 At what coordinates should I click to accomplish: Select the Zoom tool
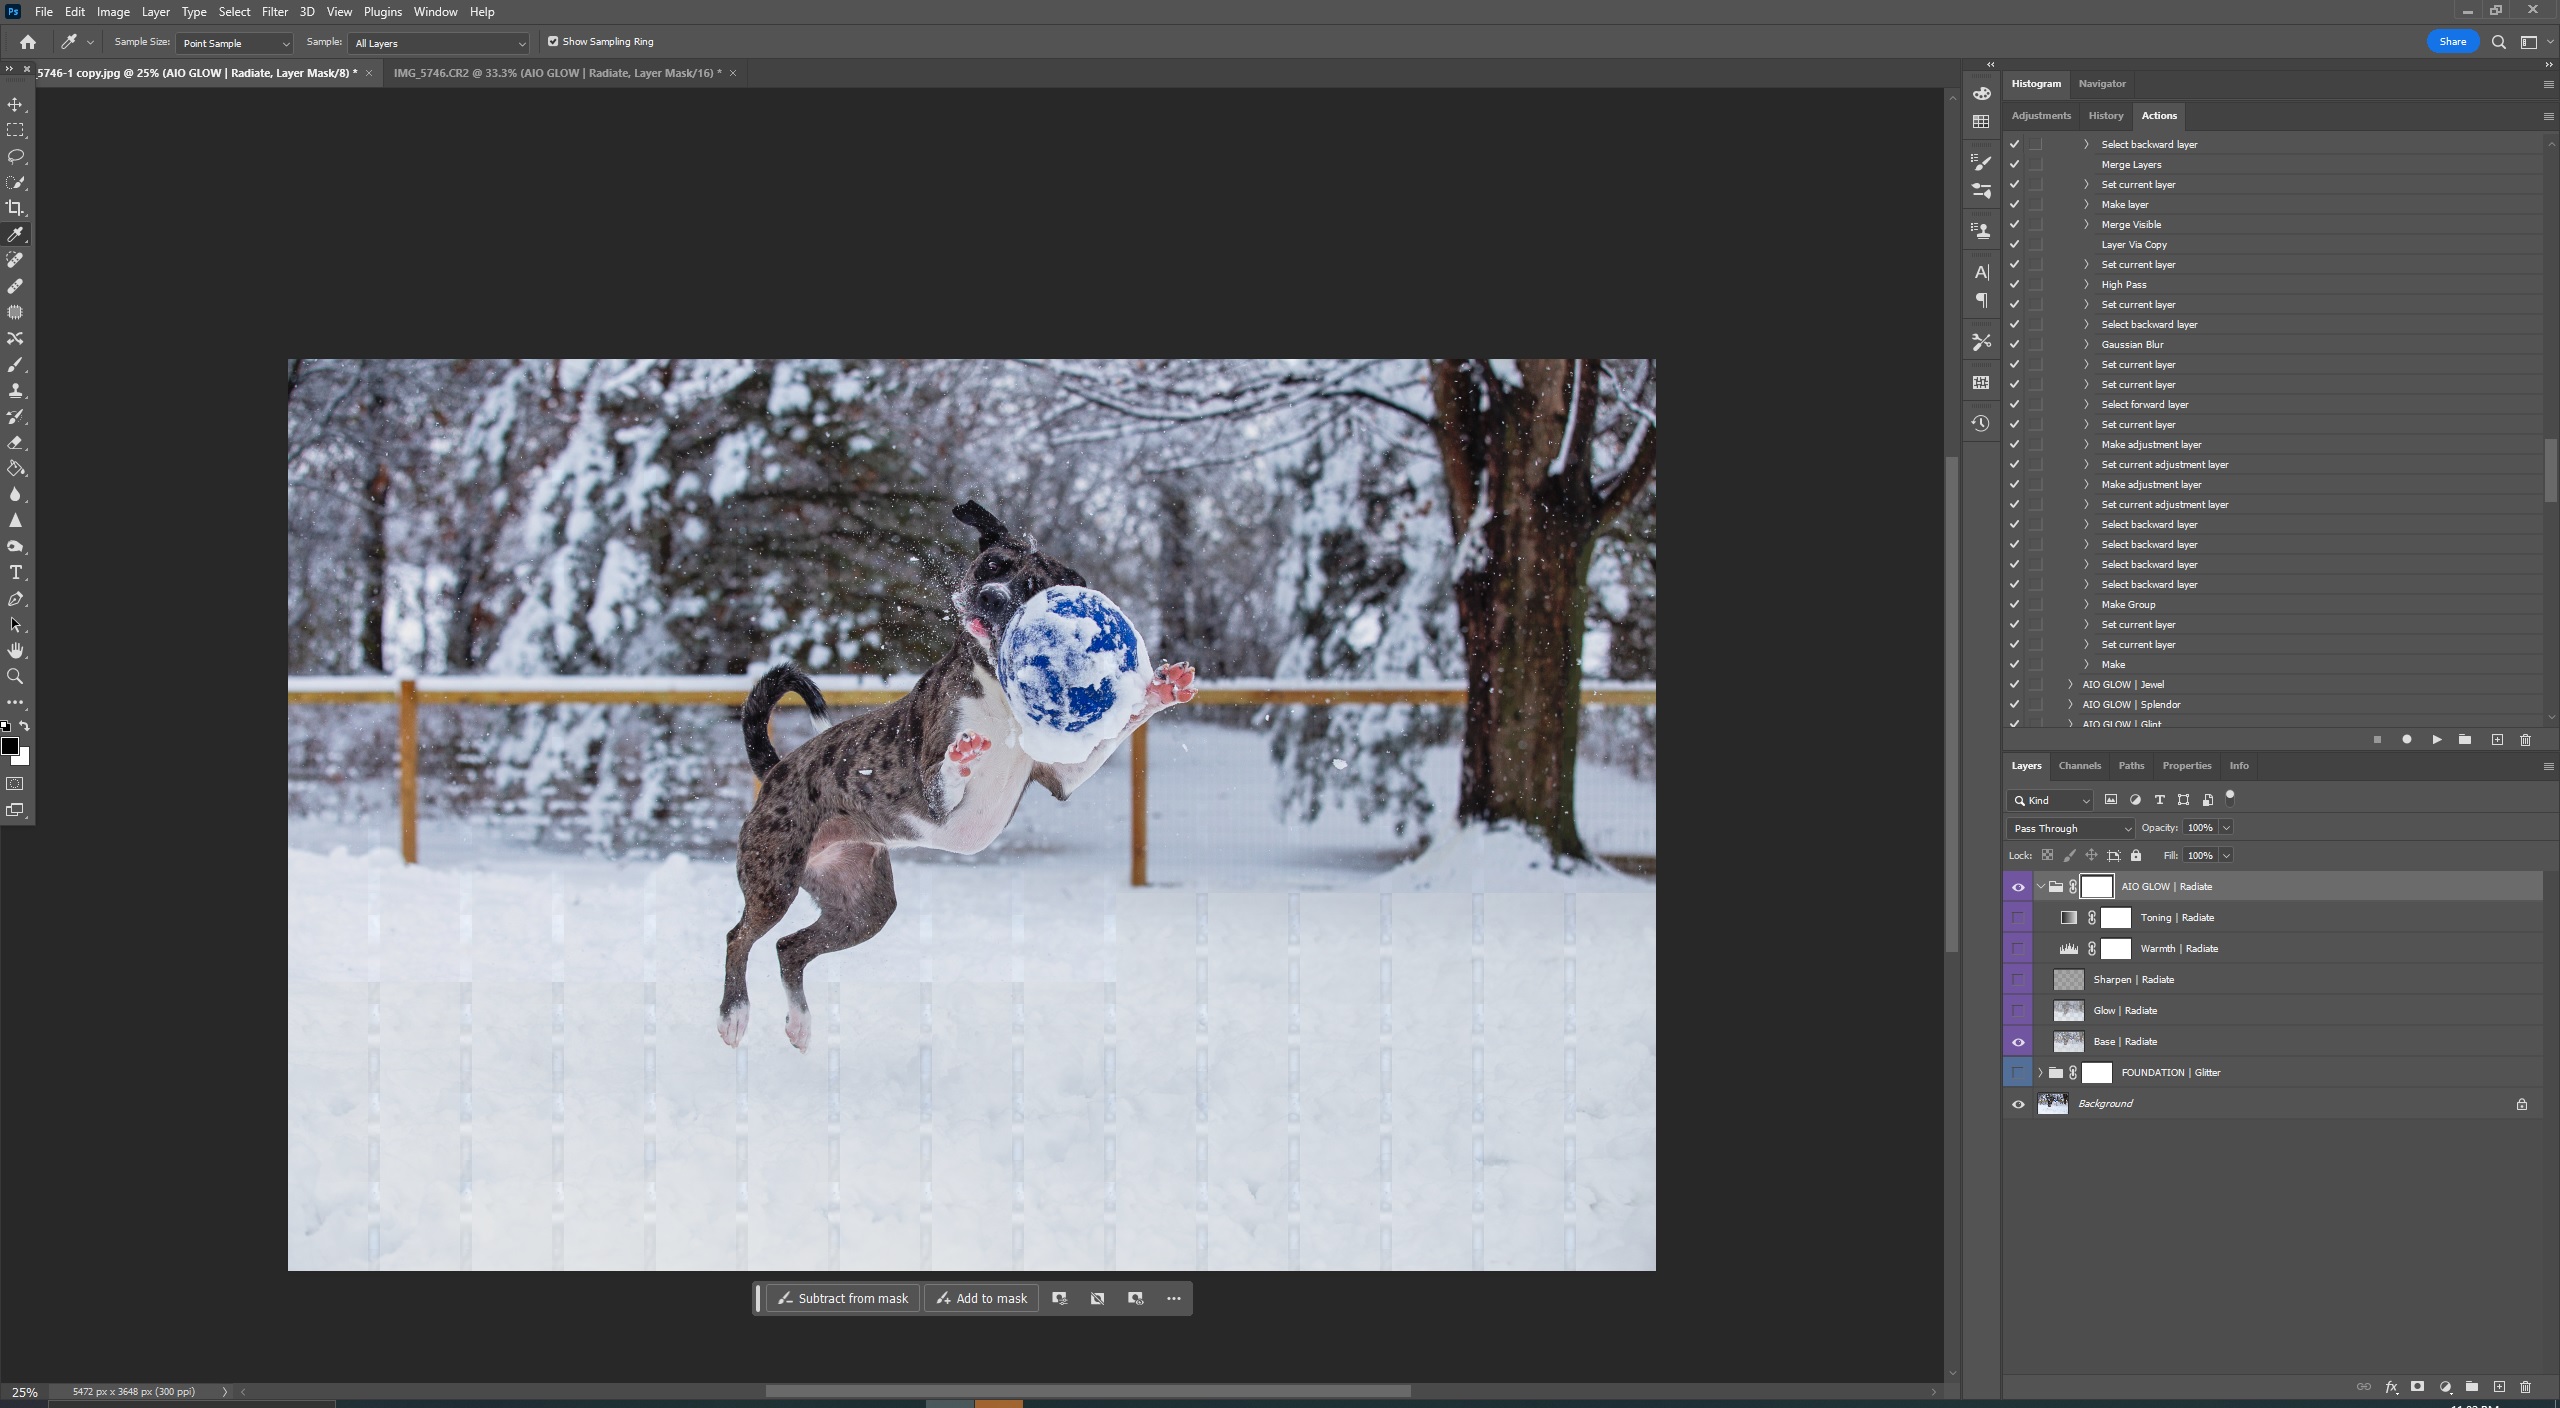16,677
